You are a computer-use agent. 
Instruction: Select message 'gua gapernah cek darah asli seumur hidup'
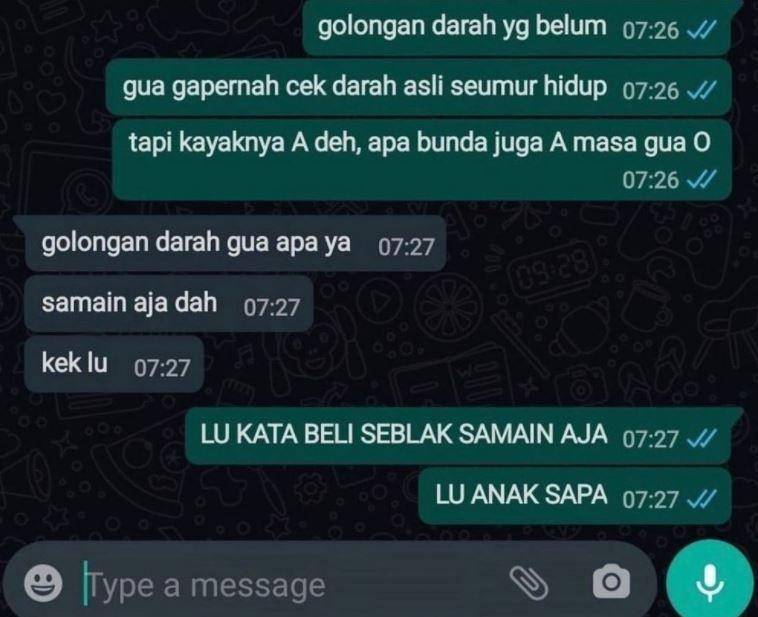click(418, 88)
